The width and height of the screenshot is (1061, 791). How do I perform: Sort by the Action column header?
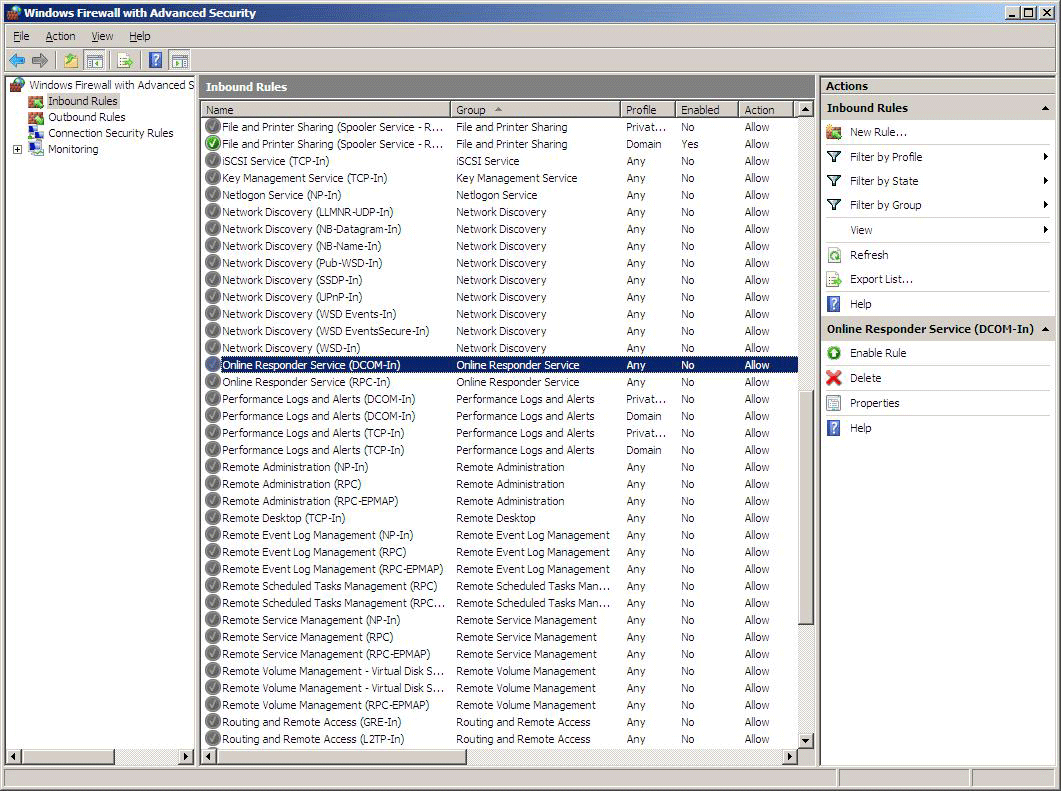tap(766, 110)
